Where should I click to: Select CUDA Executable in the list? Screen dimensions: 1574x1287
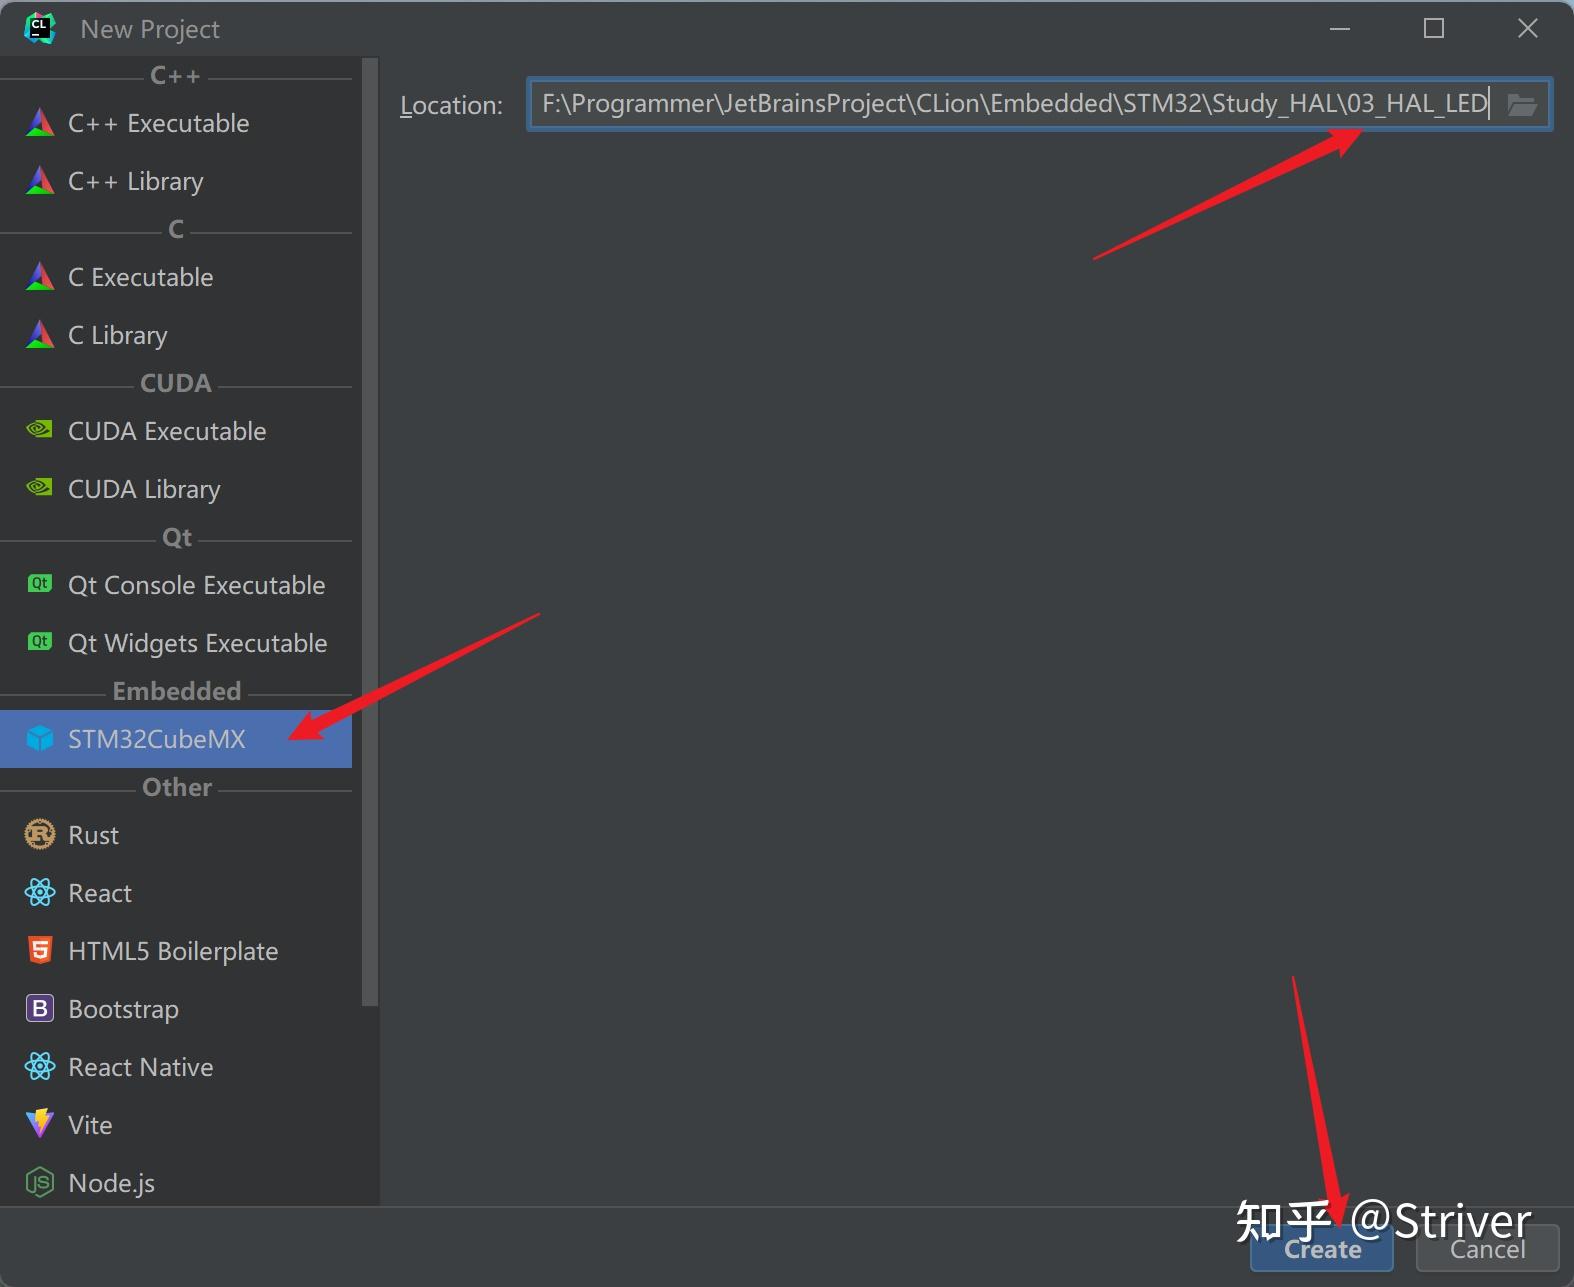pyautogui.click(x=176, y=431)
